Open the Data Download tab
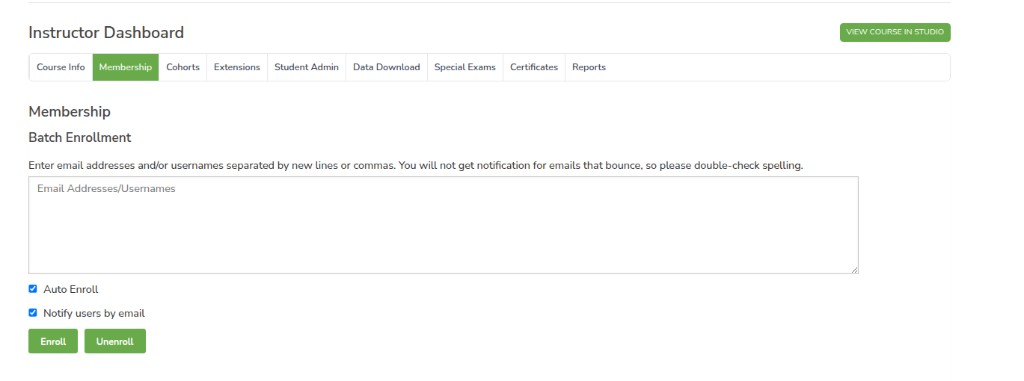 [x=387, y=67]
